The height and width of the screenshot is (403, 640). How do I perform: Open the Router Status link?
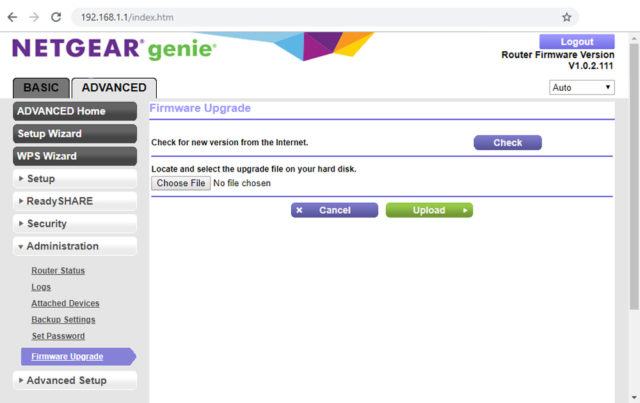pyautogui.click(x=58, y=271)
